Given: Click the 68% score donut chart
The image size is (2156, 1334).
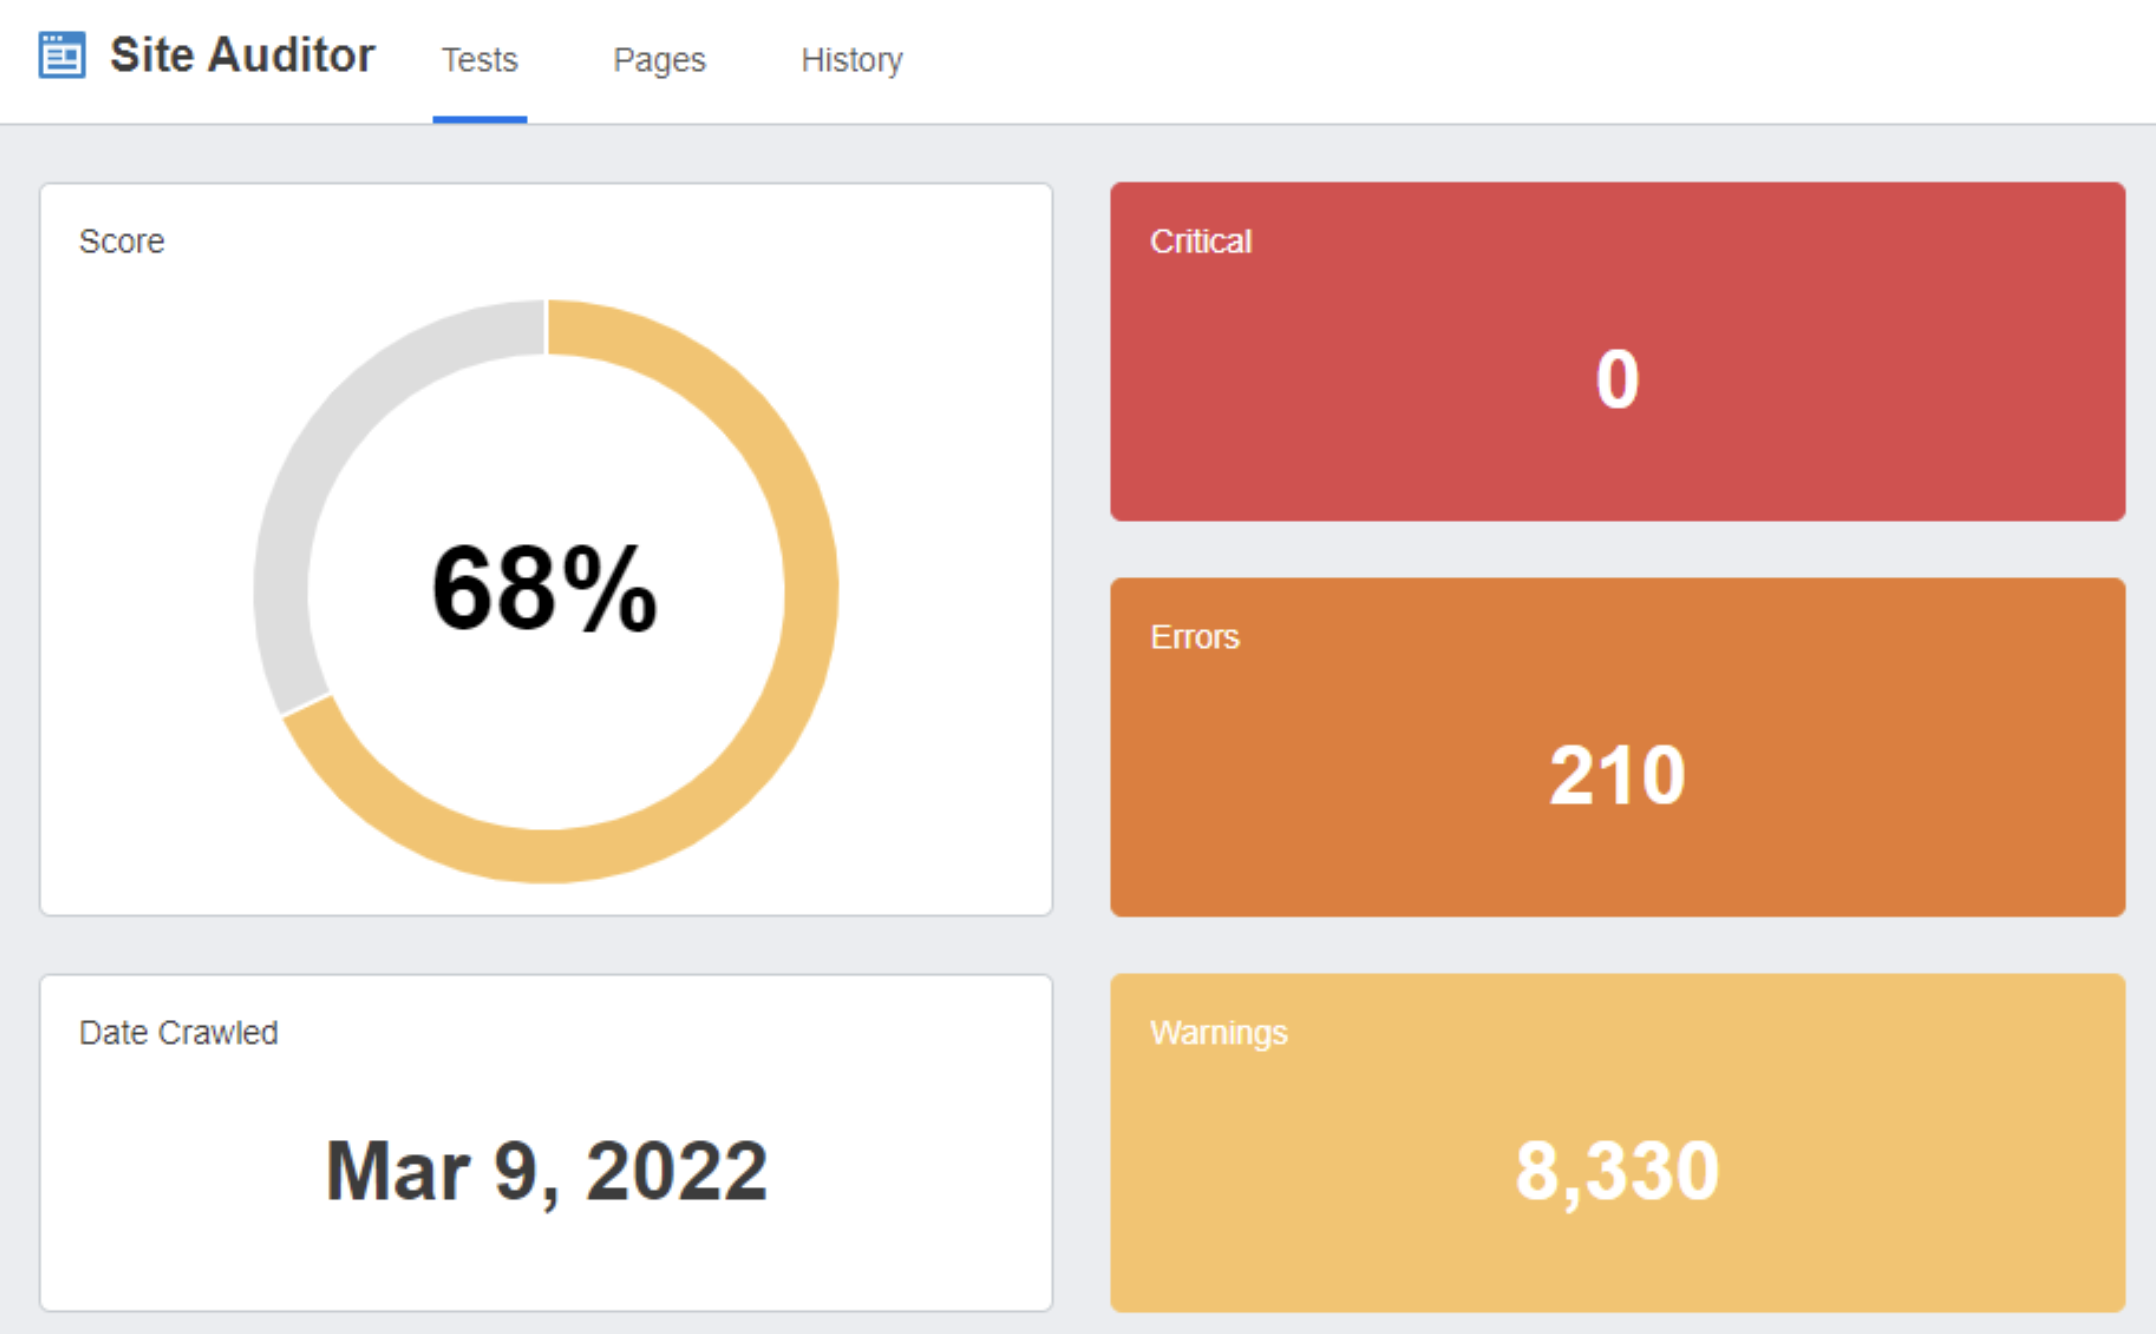Looking at the screenshot, I should click(546, 591).
